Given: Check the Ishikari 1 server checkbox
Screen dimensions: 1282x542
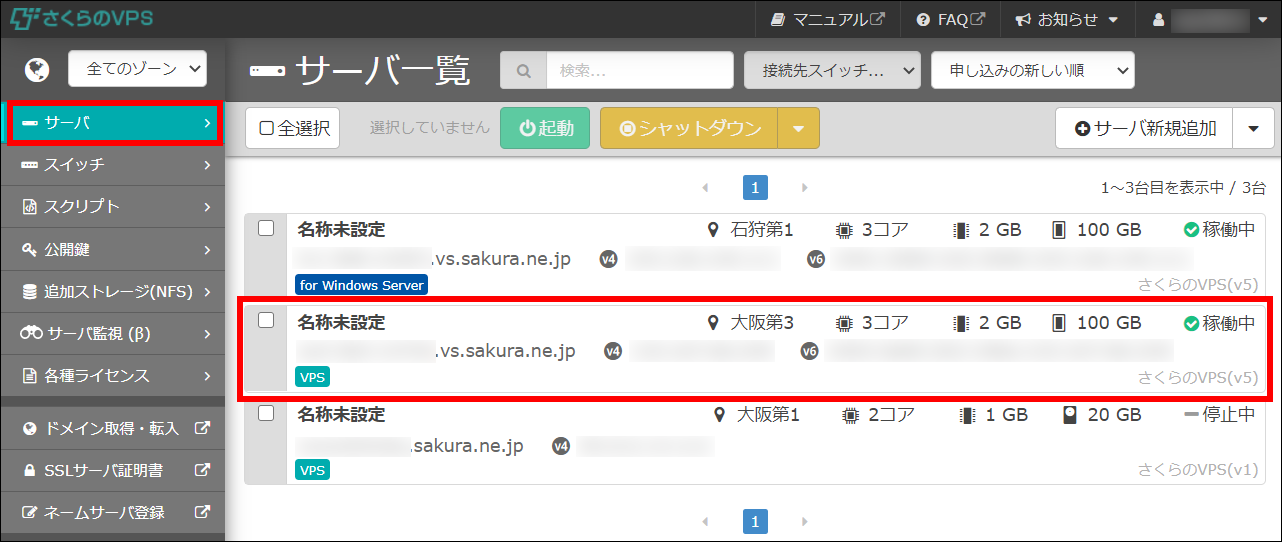Looking at the screenshot, I should pos(266,229).
